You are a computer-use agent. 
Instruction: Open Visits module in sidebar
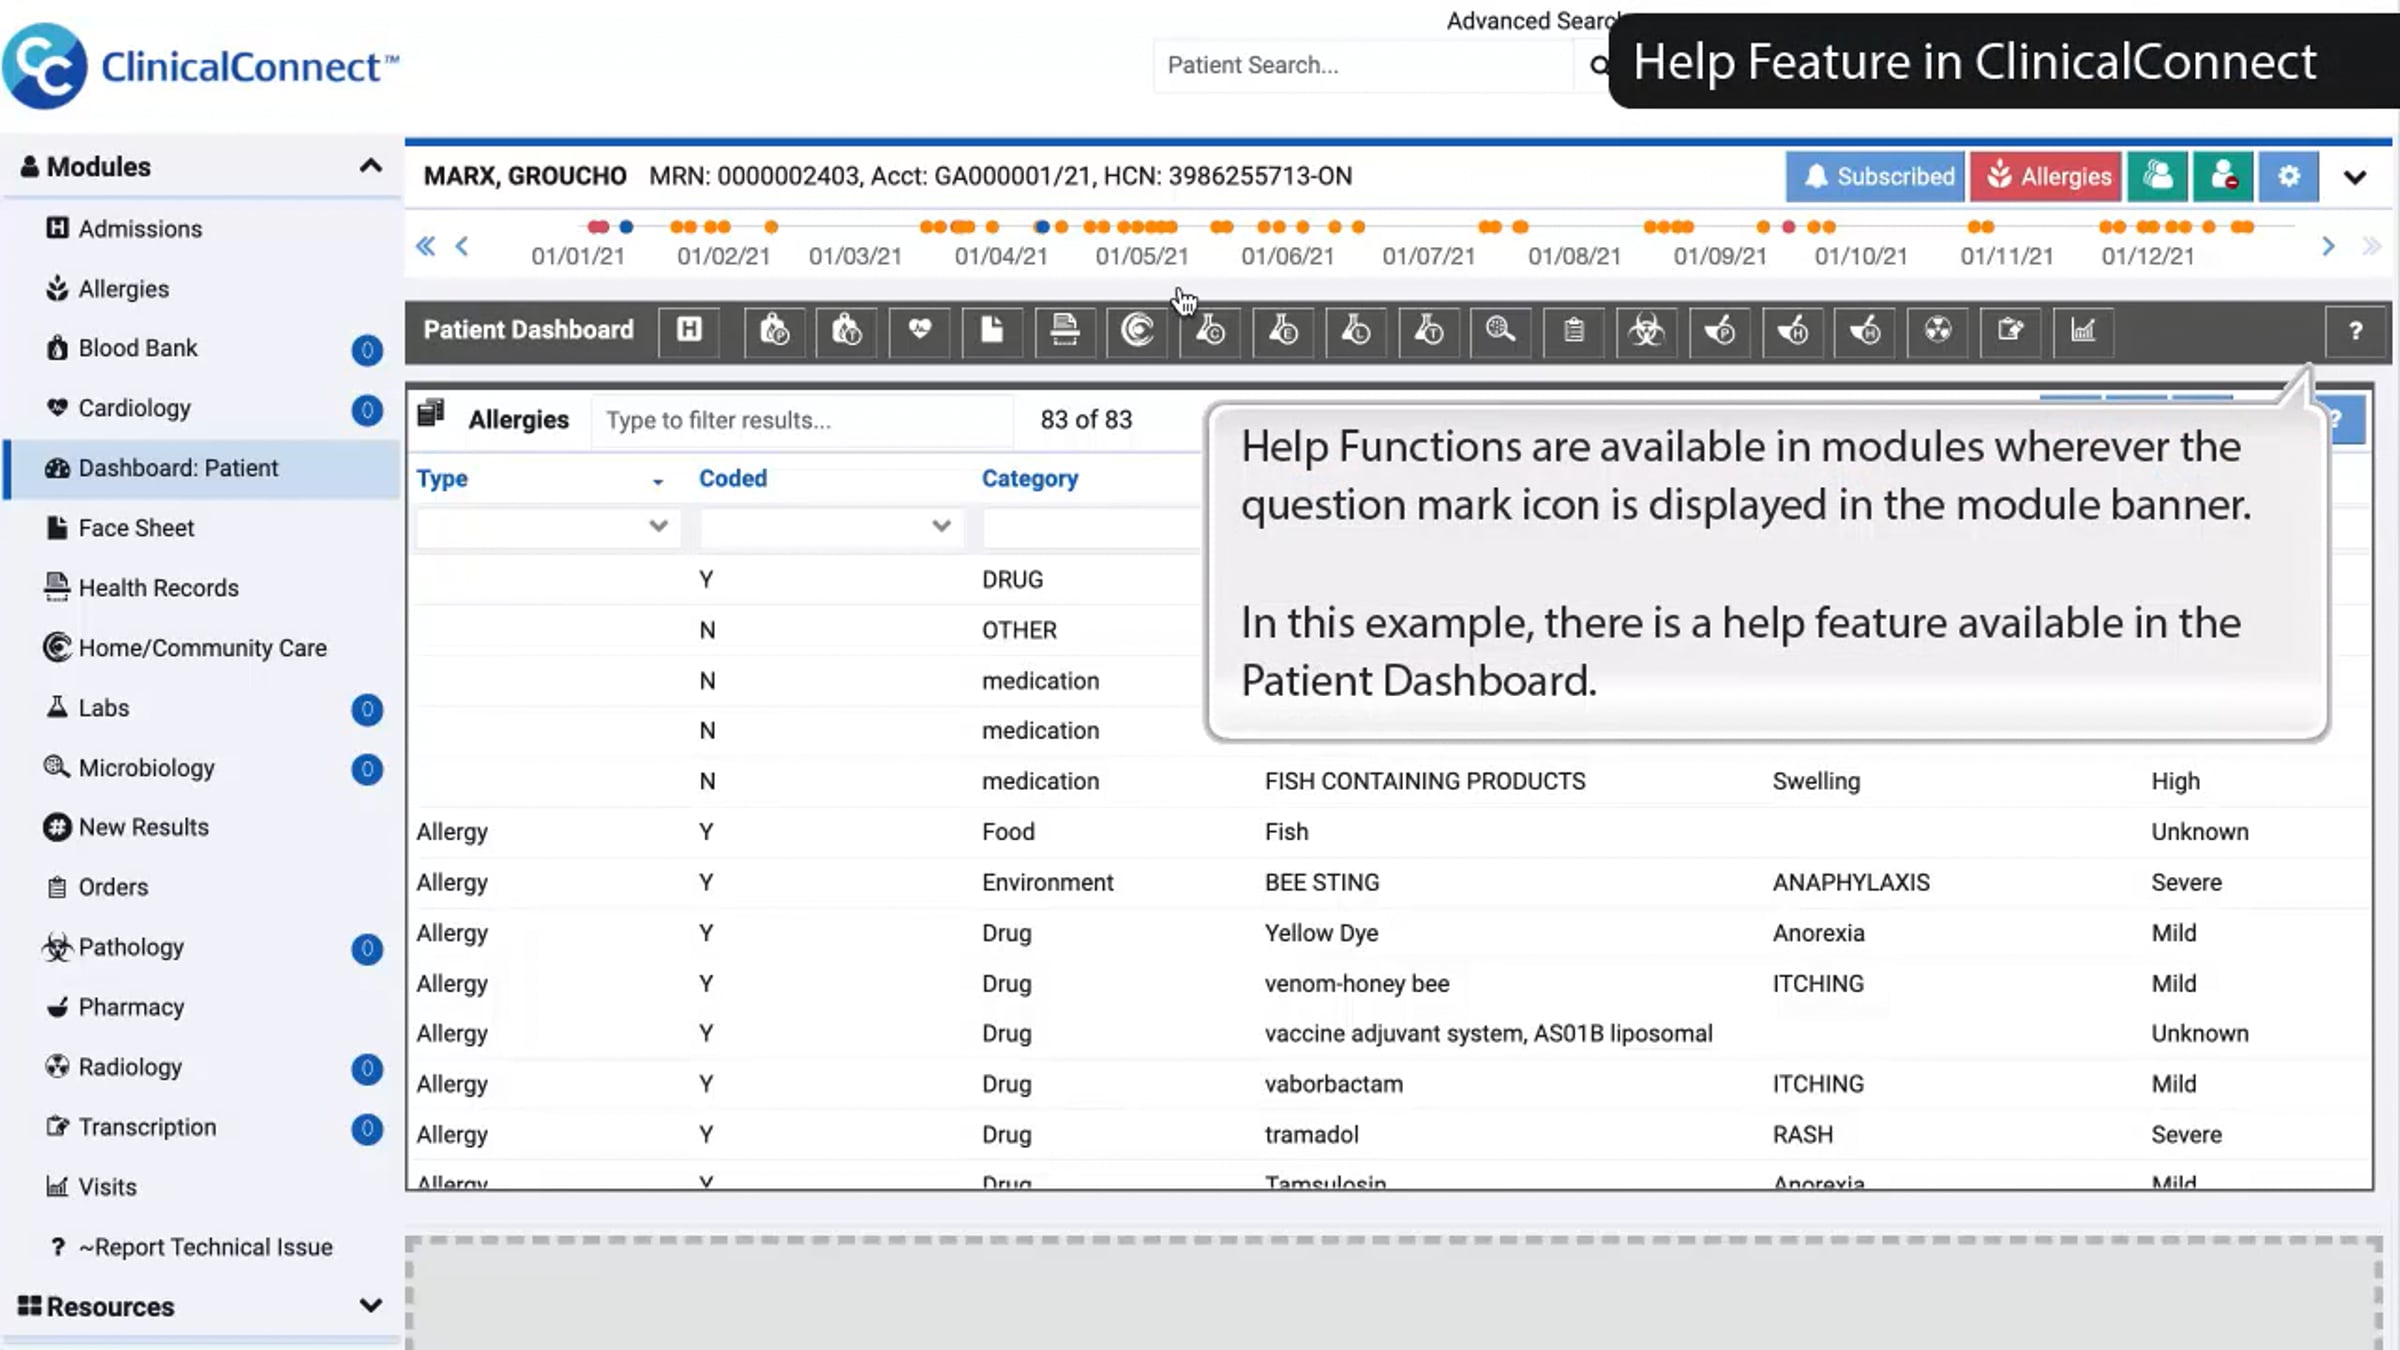tap(202, 1187)
